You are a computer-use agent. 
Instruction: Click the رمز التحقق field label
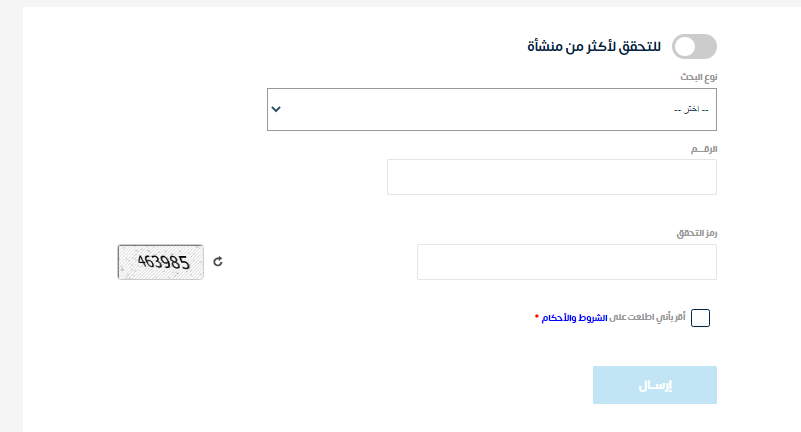(x=698, y=233)
